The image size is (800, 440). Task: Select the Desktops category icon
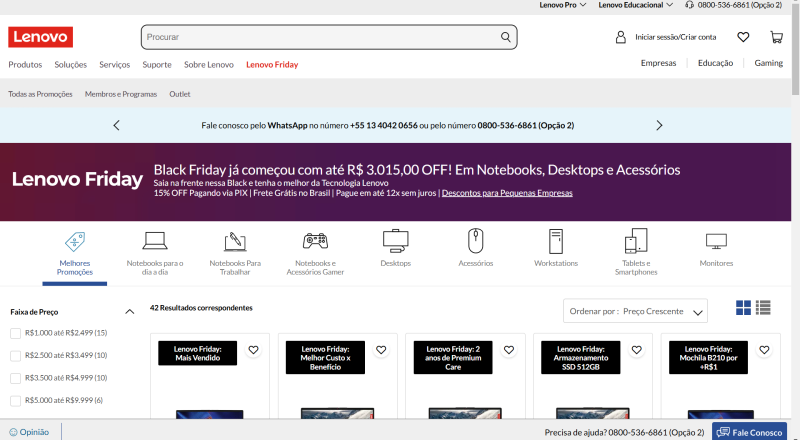click(x=395, y=241)
